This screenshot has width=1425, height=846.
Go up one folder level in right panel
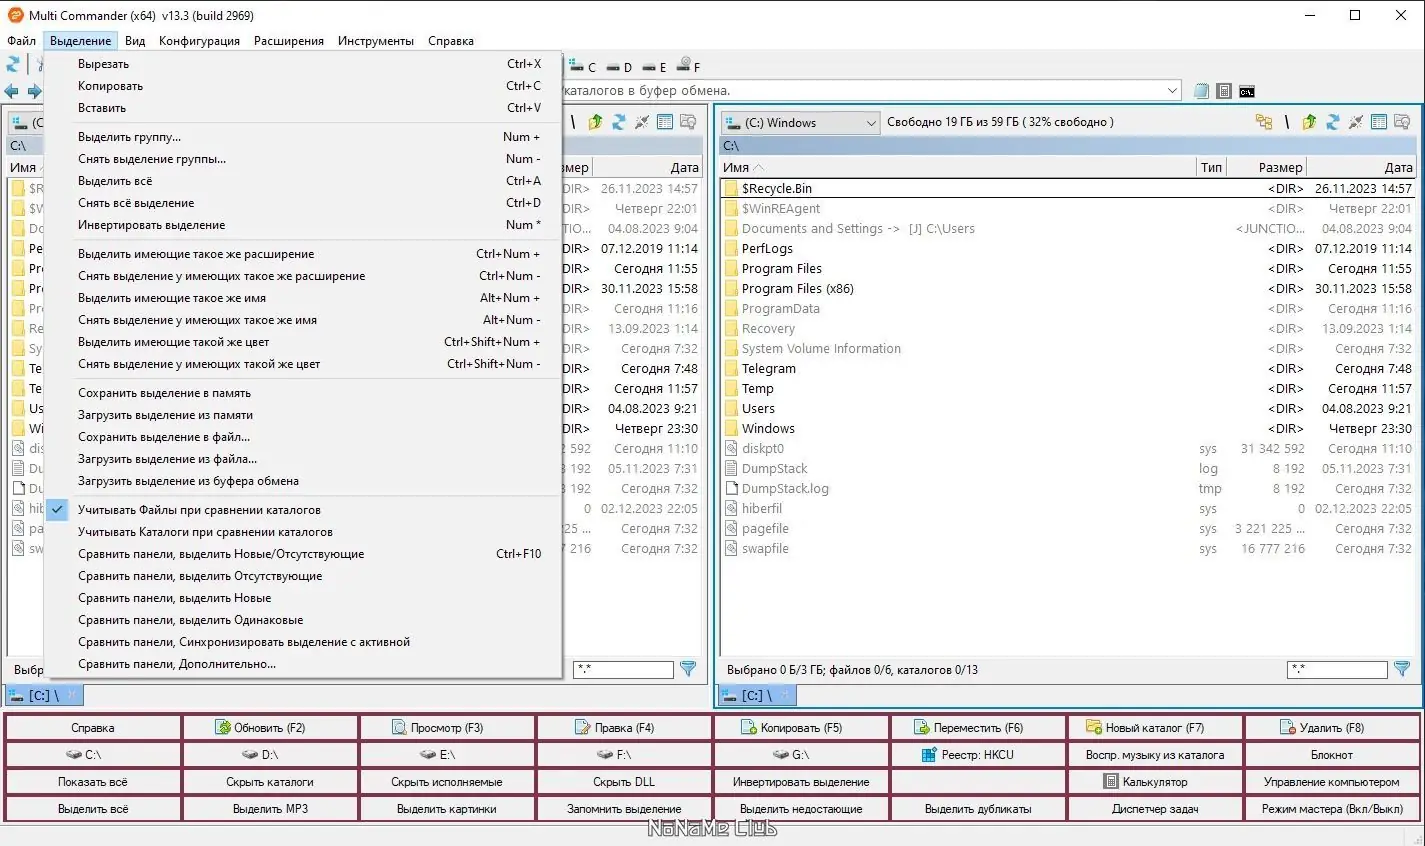(x=1309, y=122)
